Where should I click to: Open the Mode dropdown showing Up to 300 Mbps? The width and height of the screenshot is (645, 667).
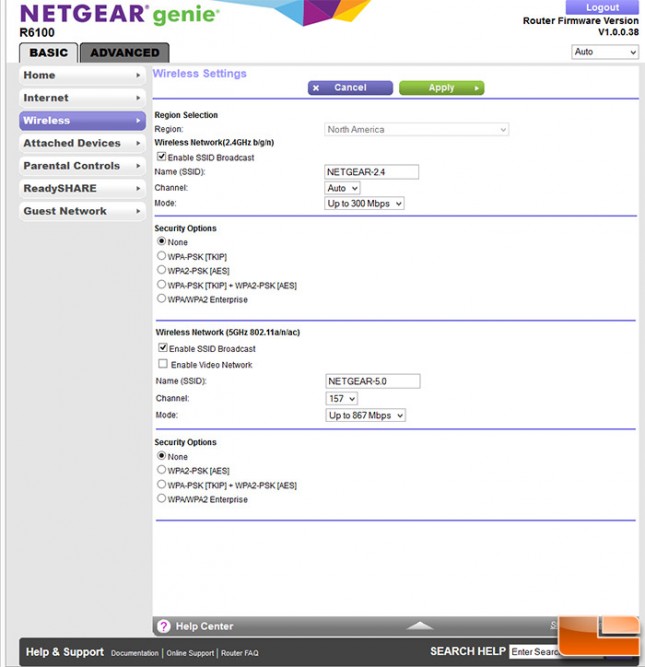coord(364,203)
